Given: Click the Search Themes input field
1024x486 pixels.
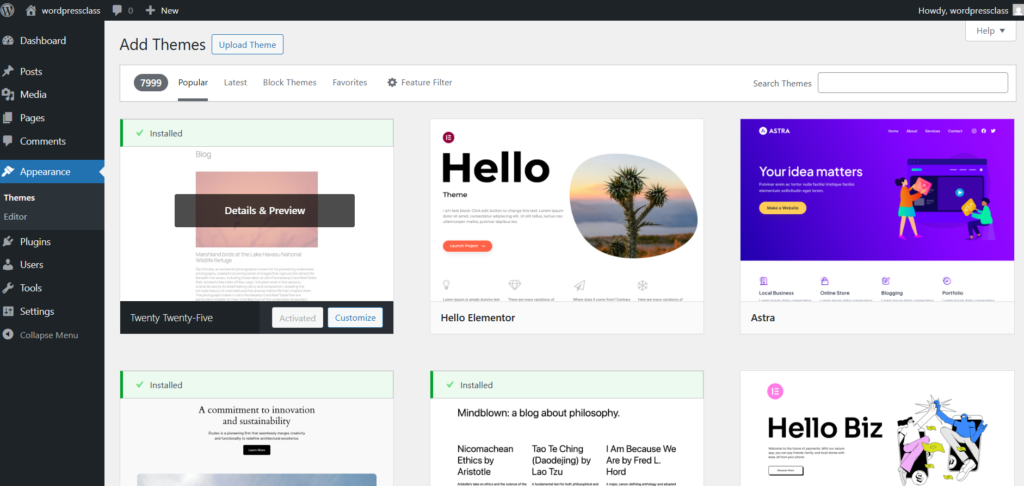Looking at the screenshot, I should point(912,83).
